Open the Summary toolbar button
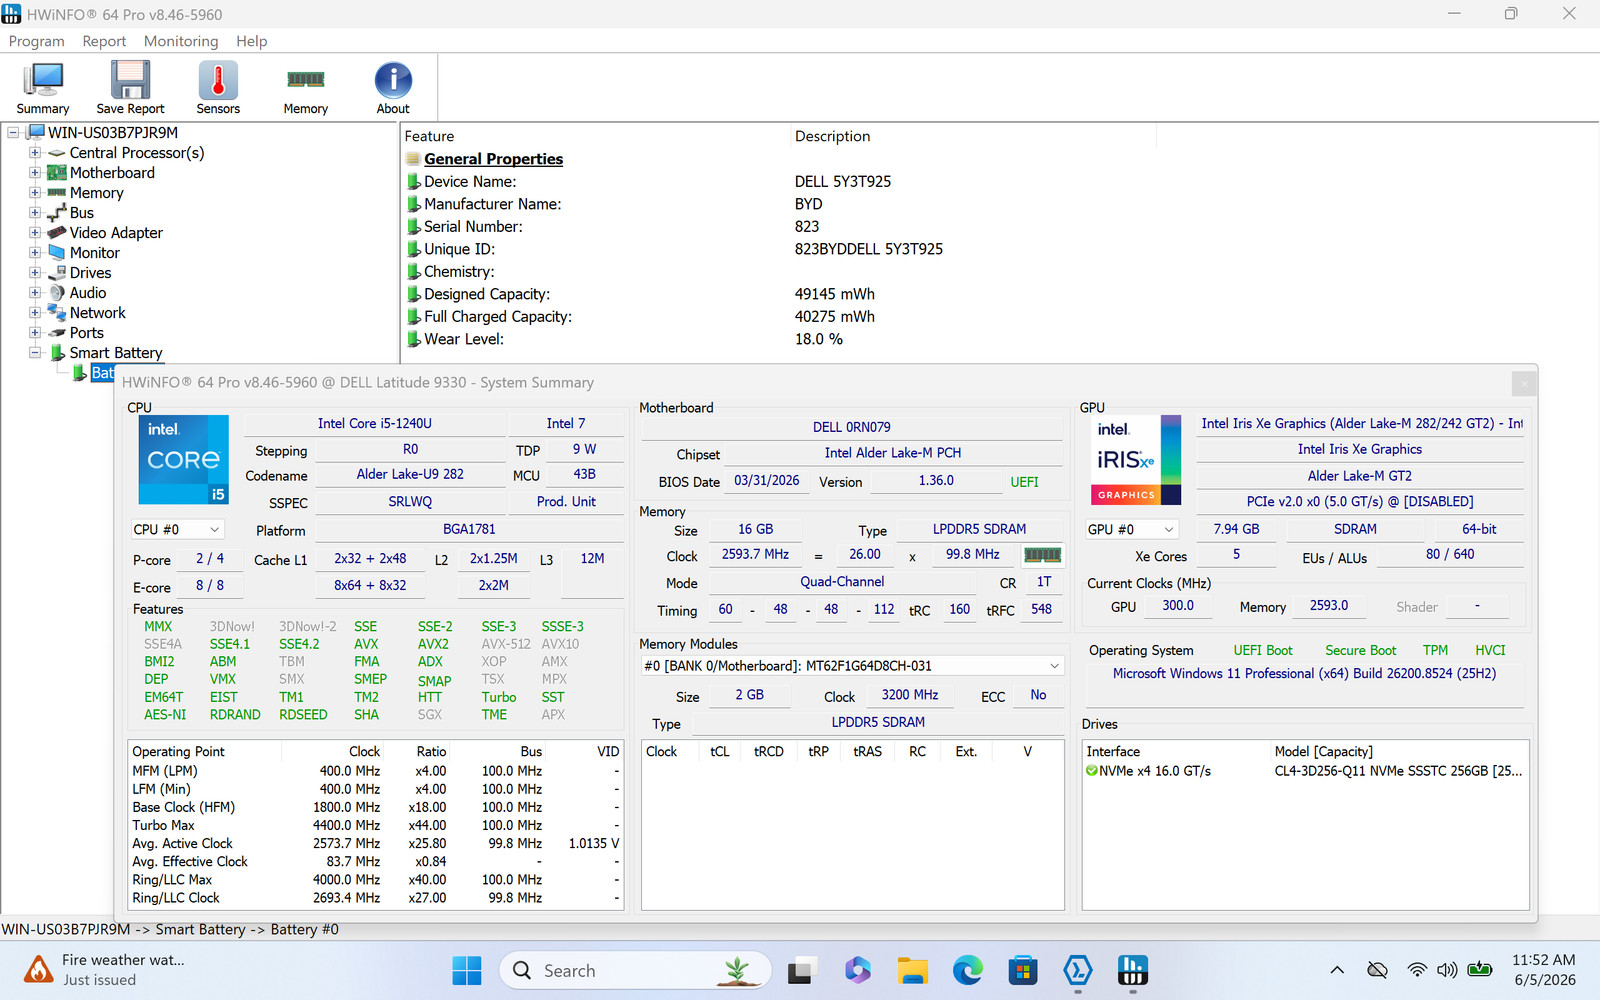This screenshot has width=1600, height=1000. click(x=43, y=88)
